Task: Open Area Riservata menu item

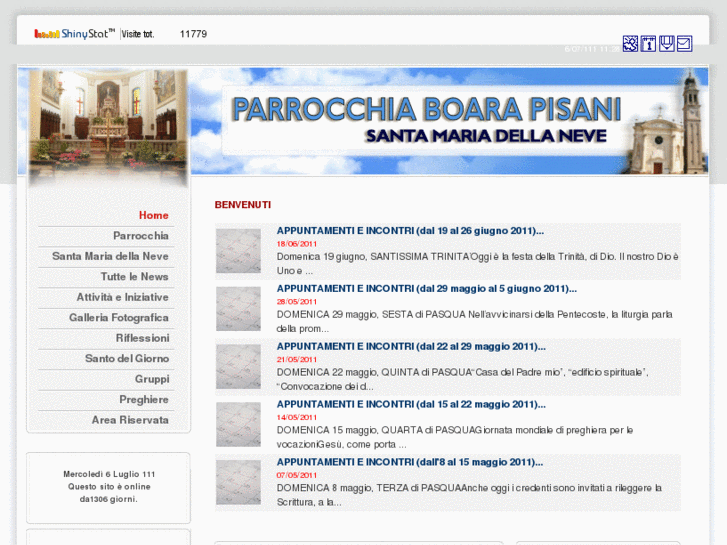Action: pyautogui.click(x=130, y=420)
